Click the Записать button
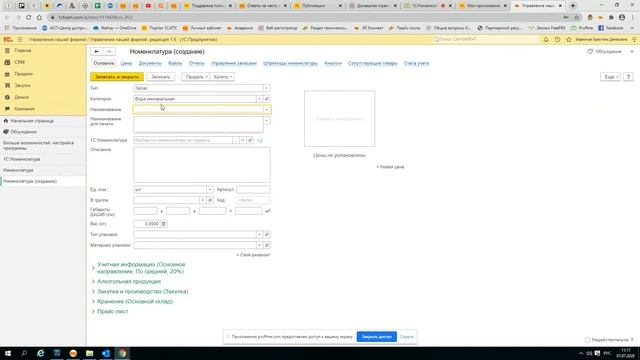Screen dimensions: 640x360 tap(160, 77)
